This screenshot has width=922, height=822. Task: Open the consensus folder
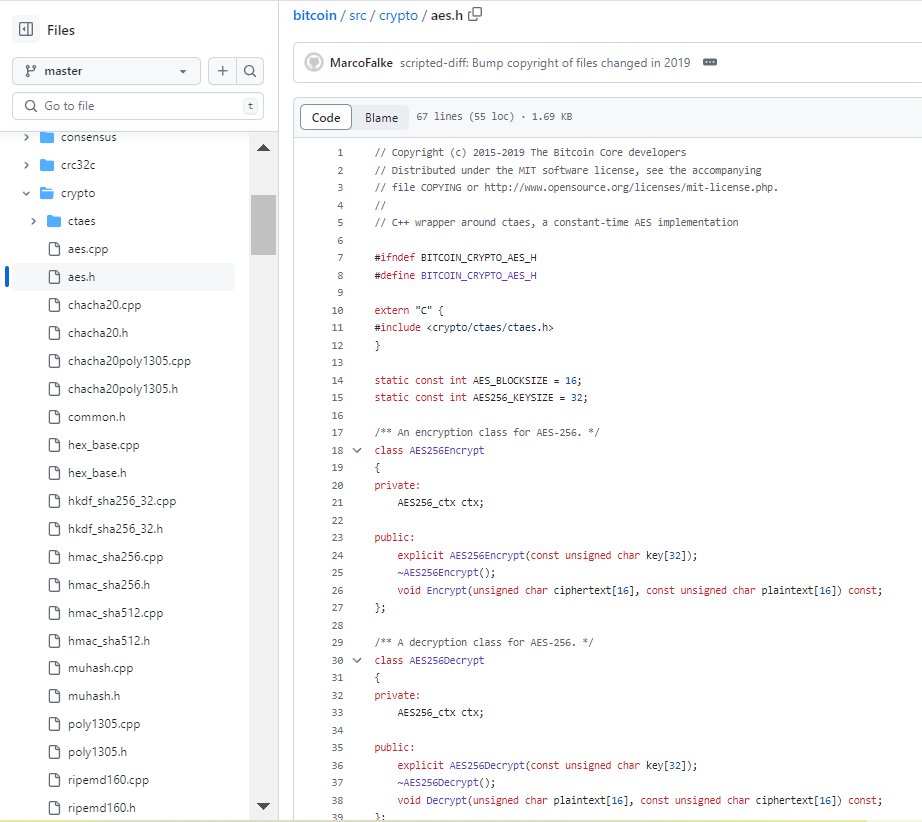click(x=88, y=137)
